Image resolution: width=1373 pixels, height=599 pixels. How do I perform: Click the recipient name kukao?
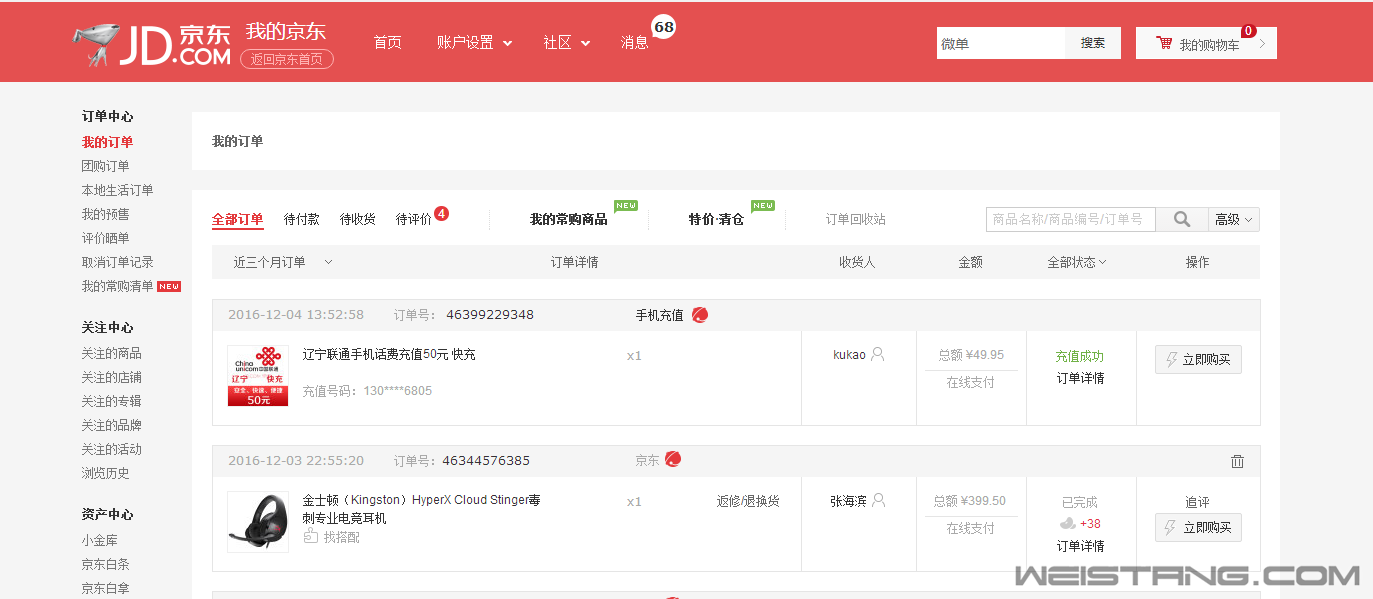849,355
